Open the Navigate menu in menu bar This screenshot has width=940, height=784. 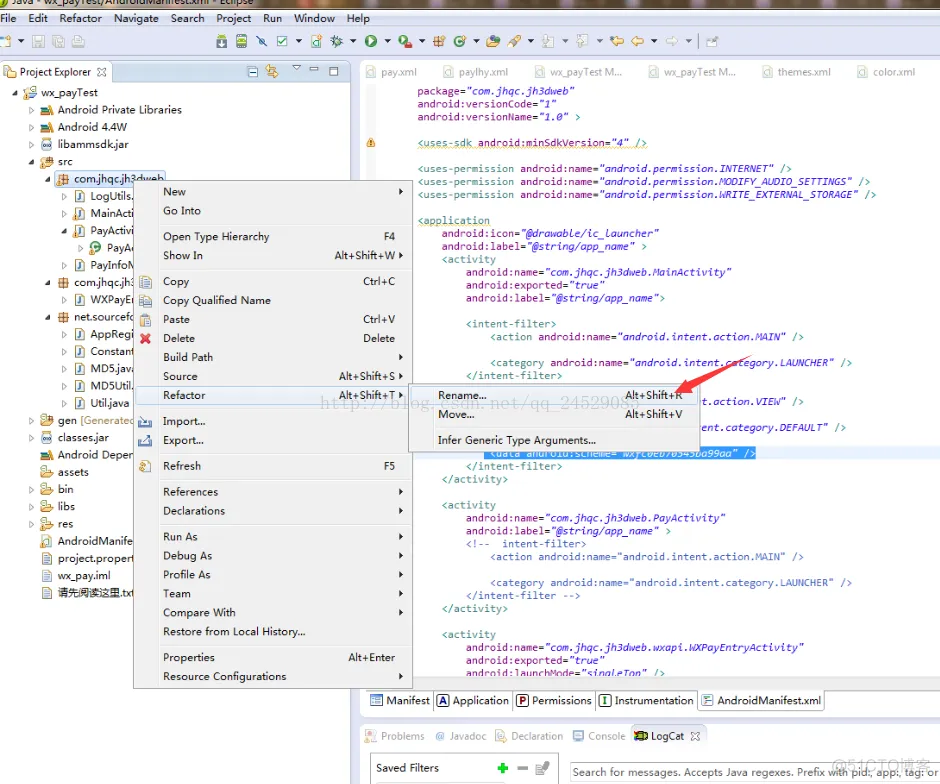click(x=136, y=19)
